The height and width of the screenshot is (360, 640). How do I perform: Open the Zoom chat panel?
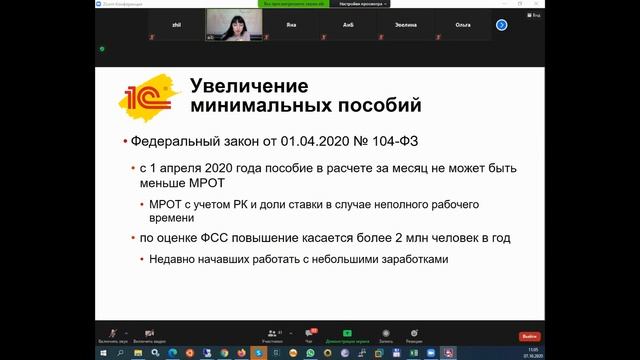coord(309,336)
